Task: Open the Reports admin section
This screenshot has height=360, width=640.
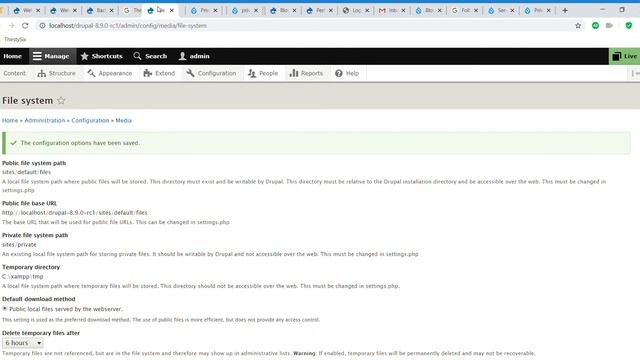Action: click(x=306, y=73)
